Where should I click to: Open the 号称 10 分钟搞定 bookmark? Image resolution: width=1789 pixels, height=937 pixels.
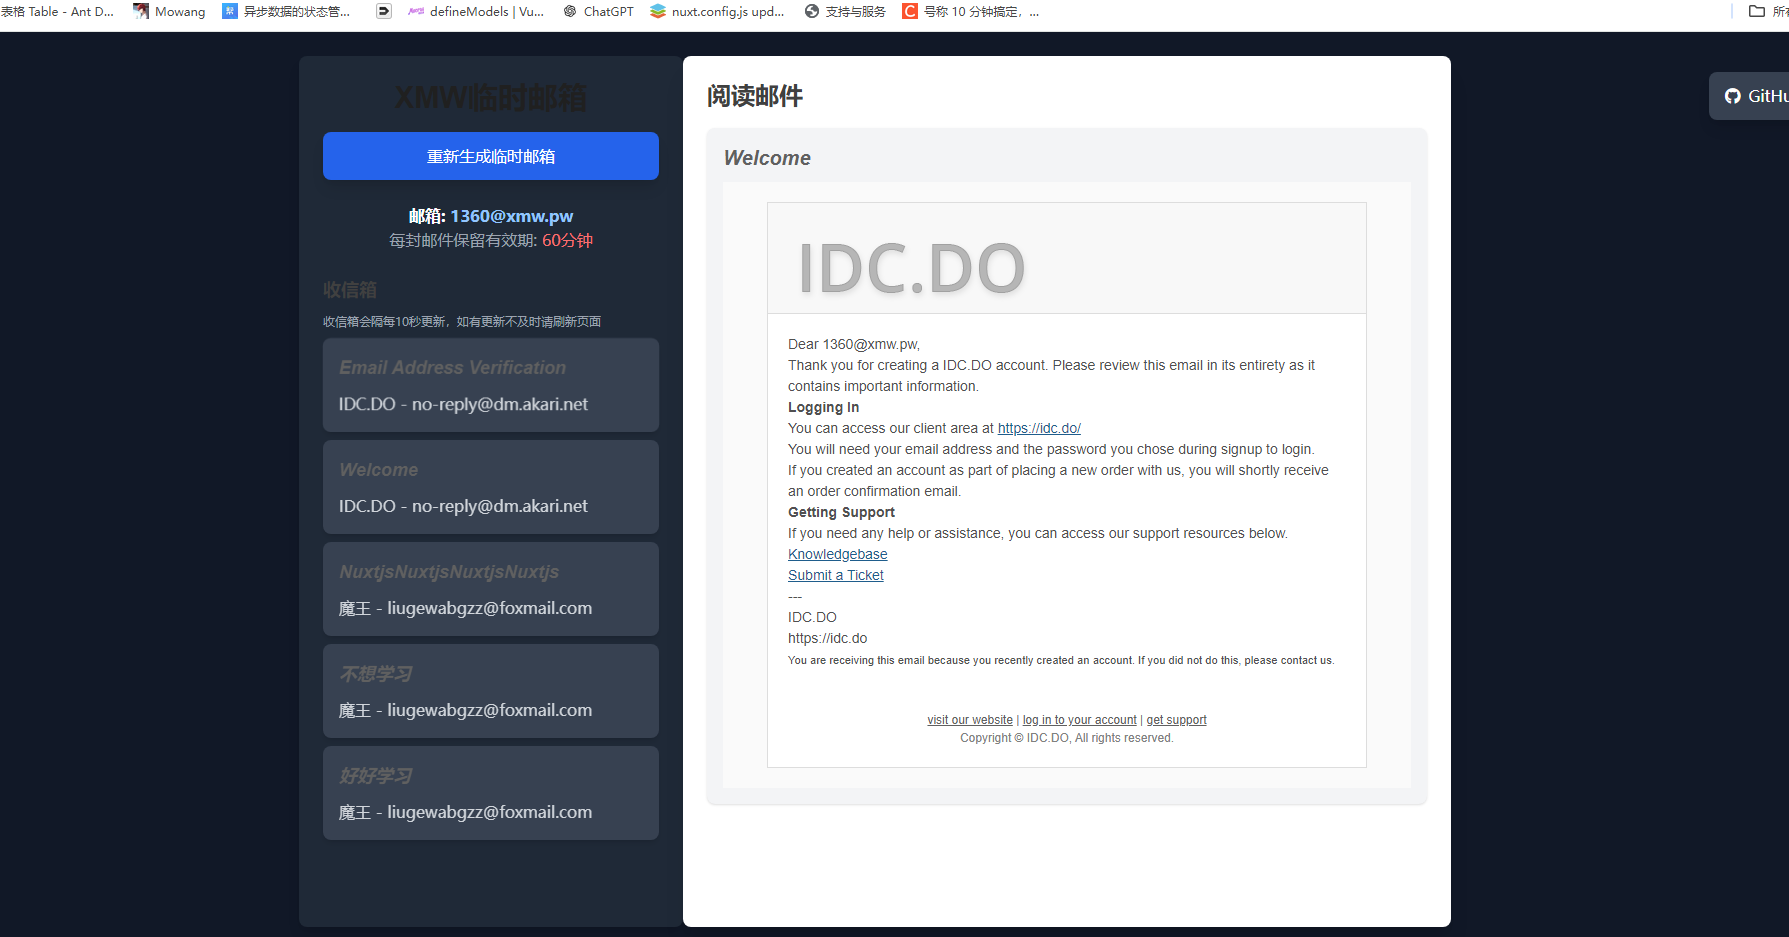(971, 11)
